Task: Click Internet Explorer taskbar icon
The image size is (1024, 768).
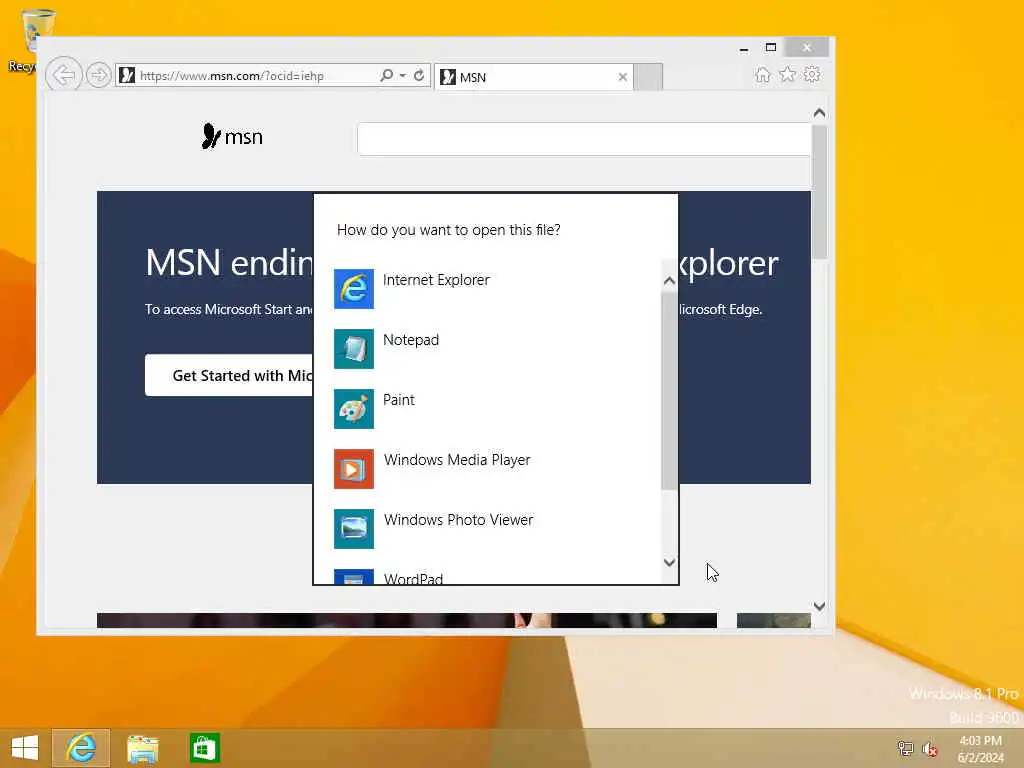Action: (x=81, y=748)
